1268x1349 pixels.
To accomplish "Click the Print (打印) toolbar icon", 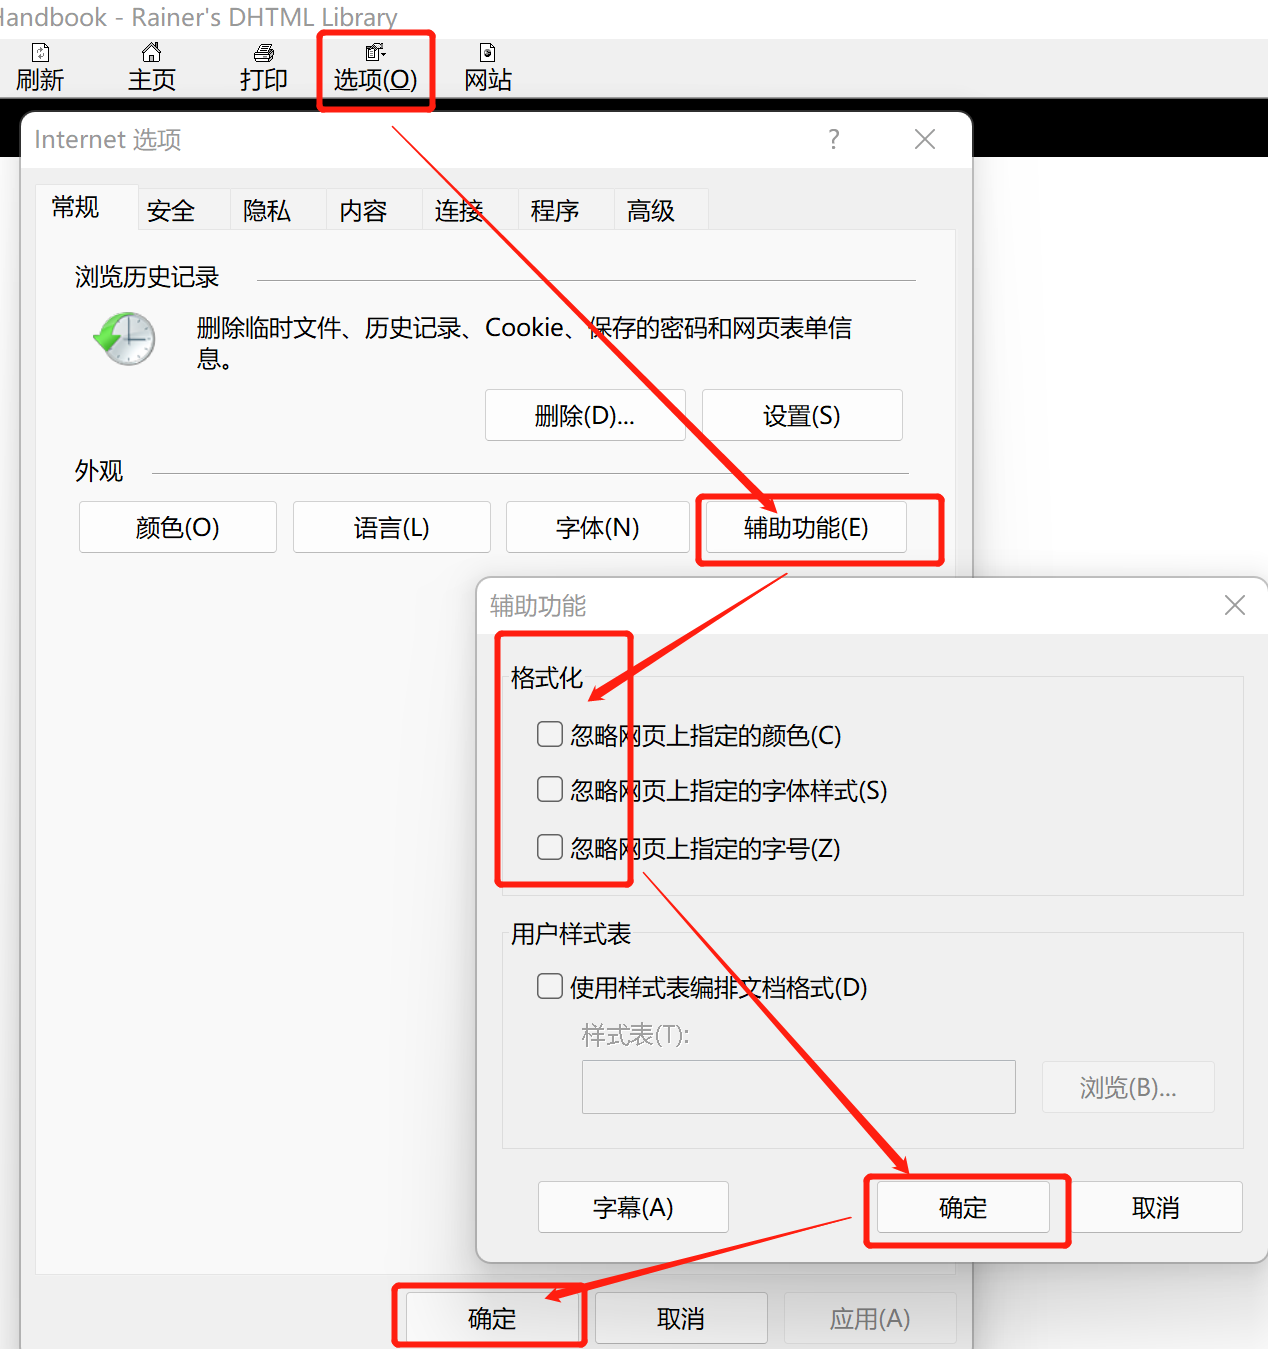I will coord(264,53).
